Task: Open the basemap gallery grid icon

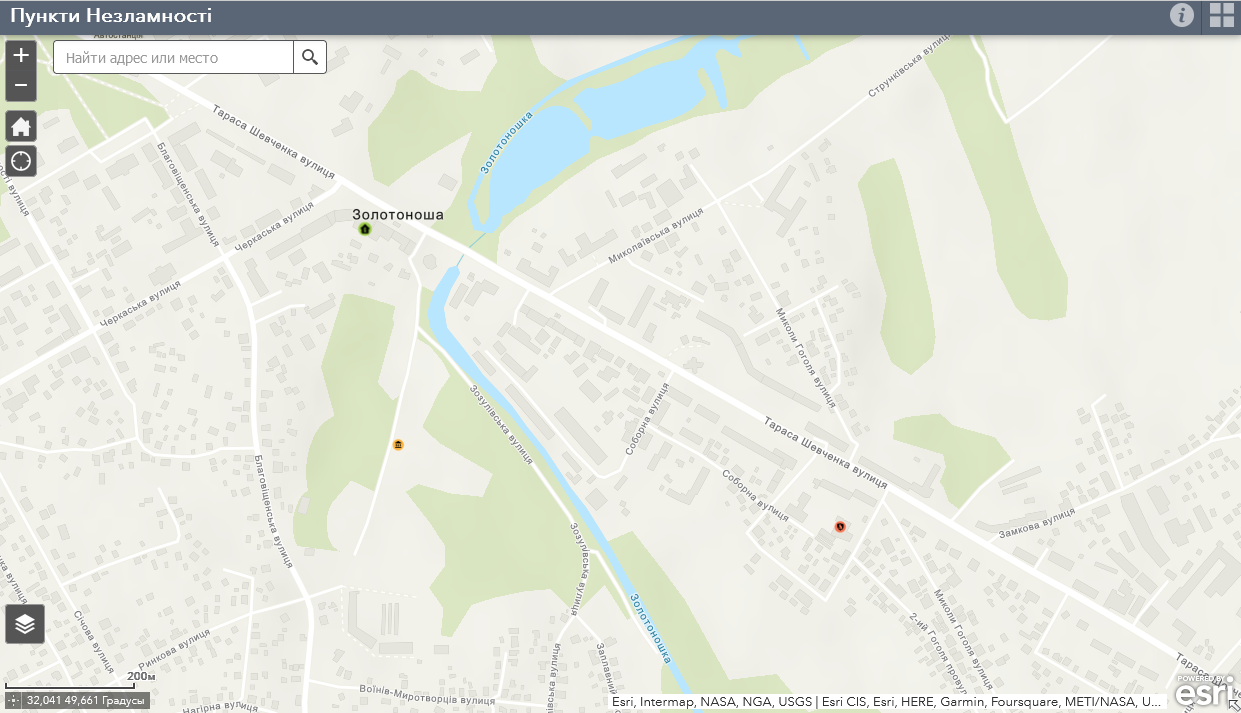Action: 1222,15
